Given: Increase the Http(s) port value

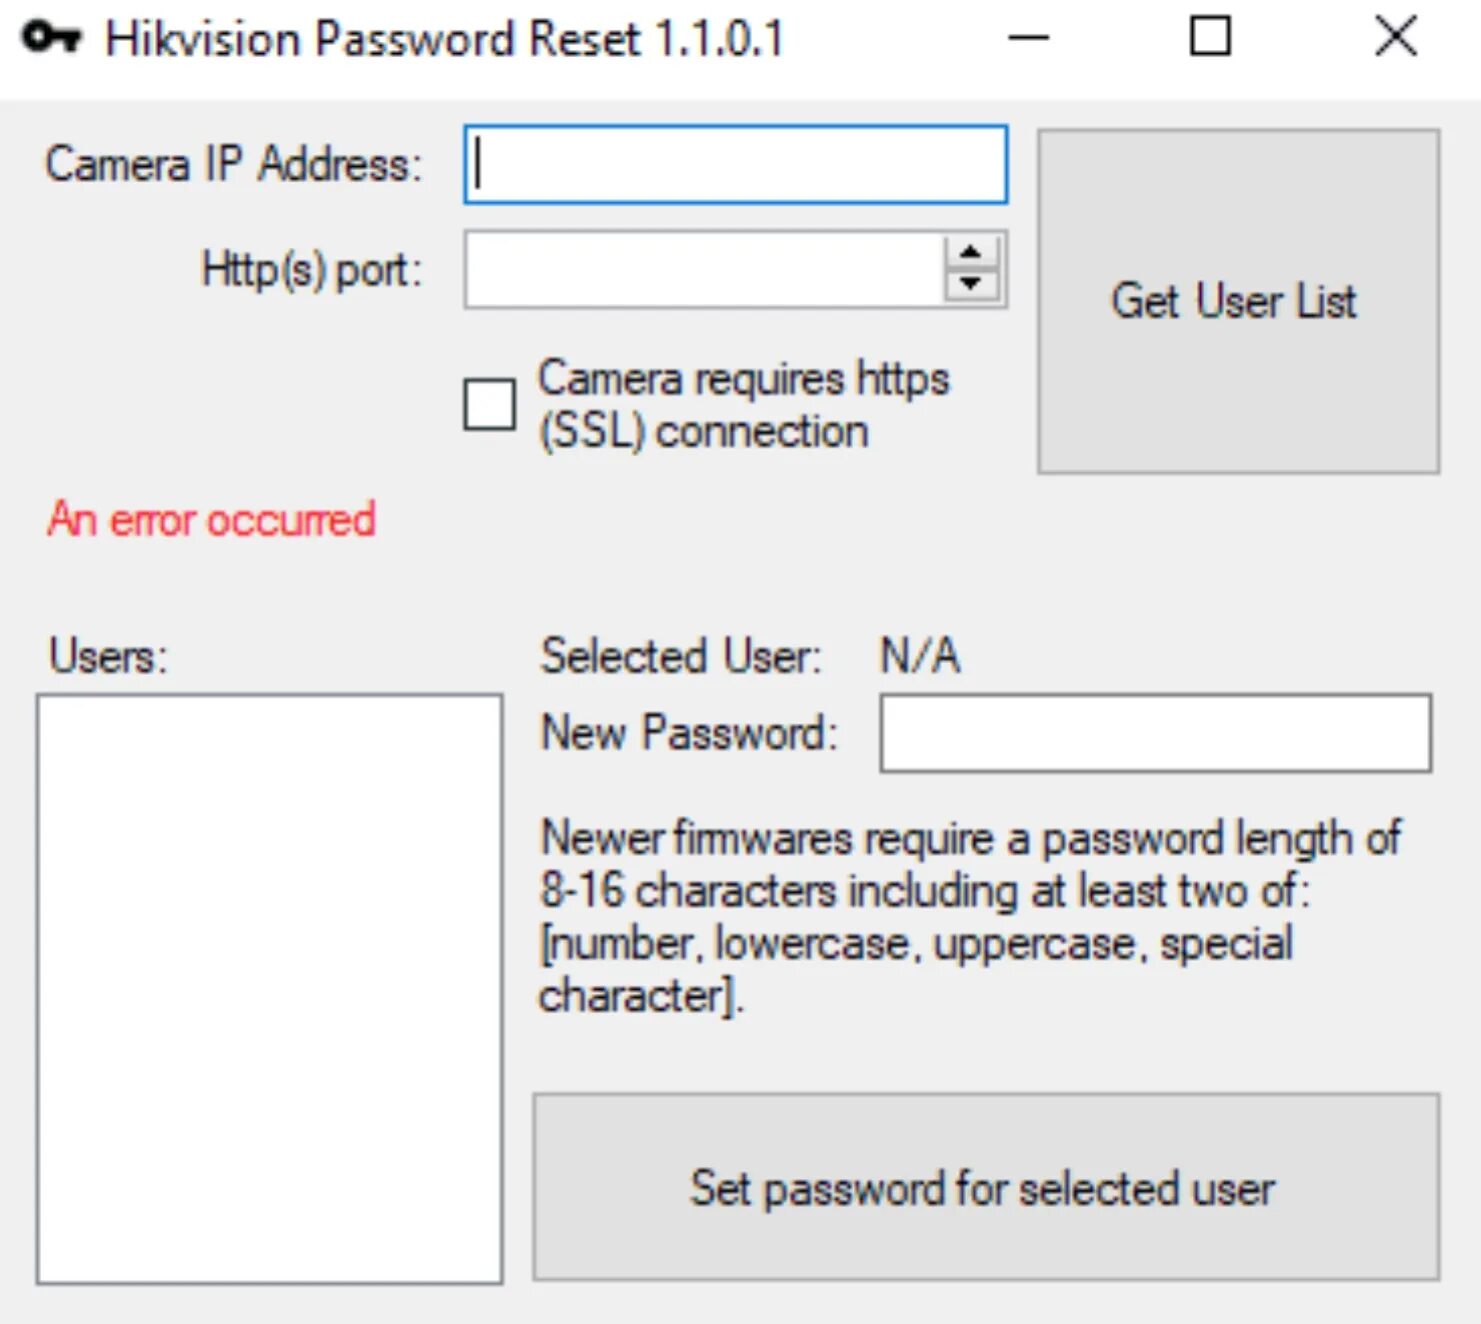Looking at the screenshot, I should pyautogui.click(x=969, y=252).
